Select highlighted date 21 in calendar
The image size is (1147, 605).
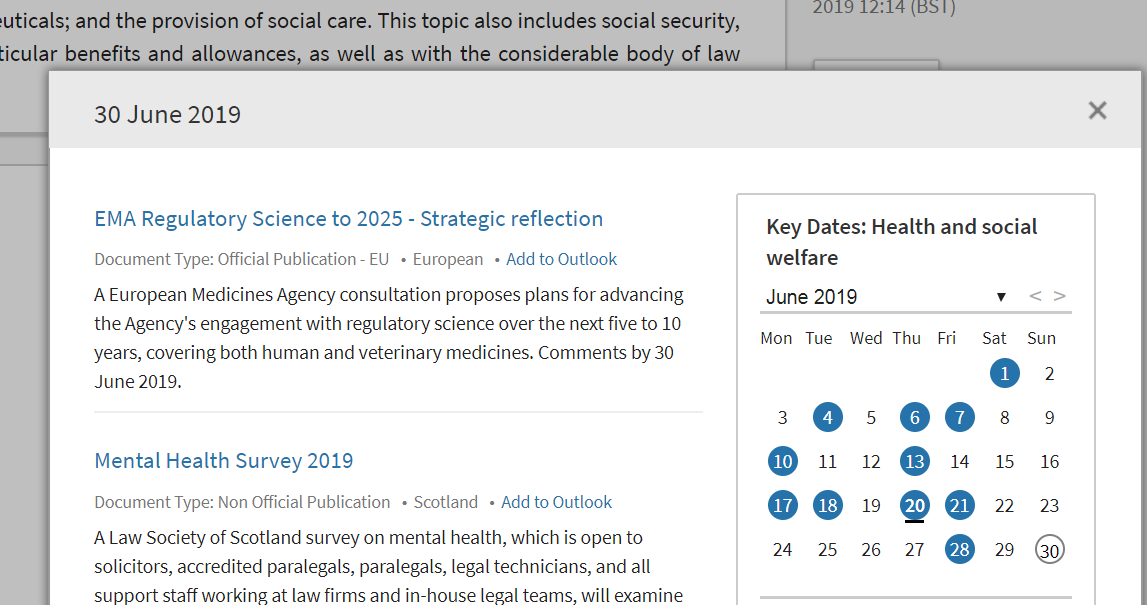(x=959, y=506)
